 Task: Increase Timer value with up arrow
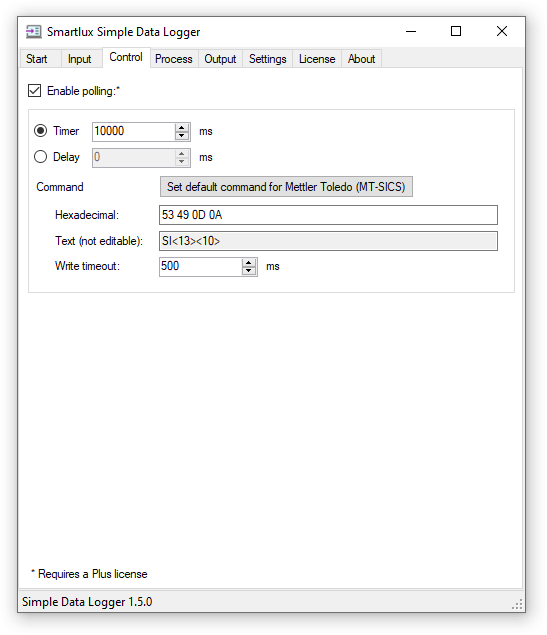[x=182, y=128]
